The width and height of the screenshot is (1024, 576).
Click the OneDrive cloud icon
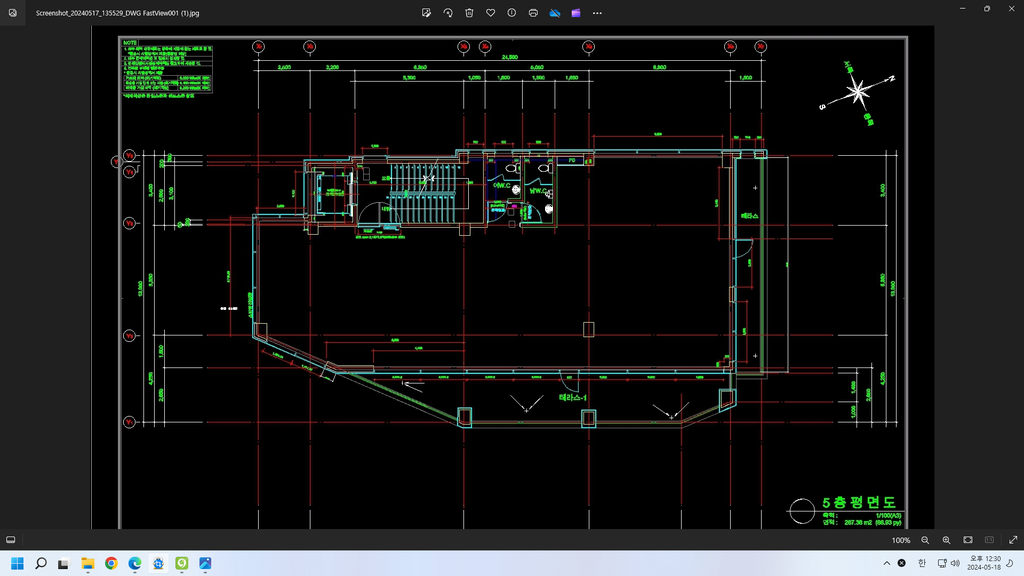(555, 13)
